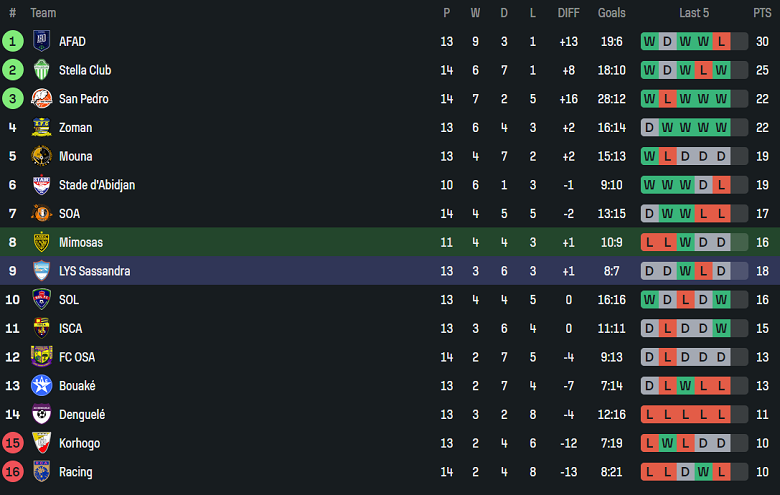The width and height of the screenshot is (780, 495).
Task: Click the San Pedro team logo
Action: (41, 99)
